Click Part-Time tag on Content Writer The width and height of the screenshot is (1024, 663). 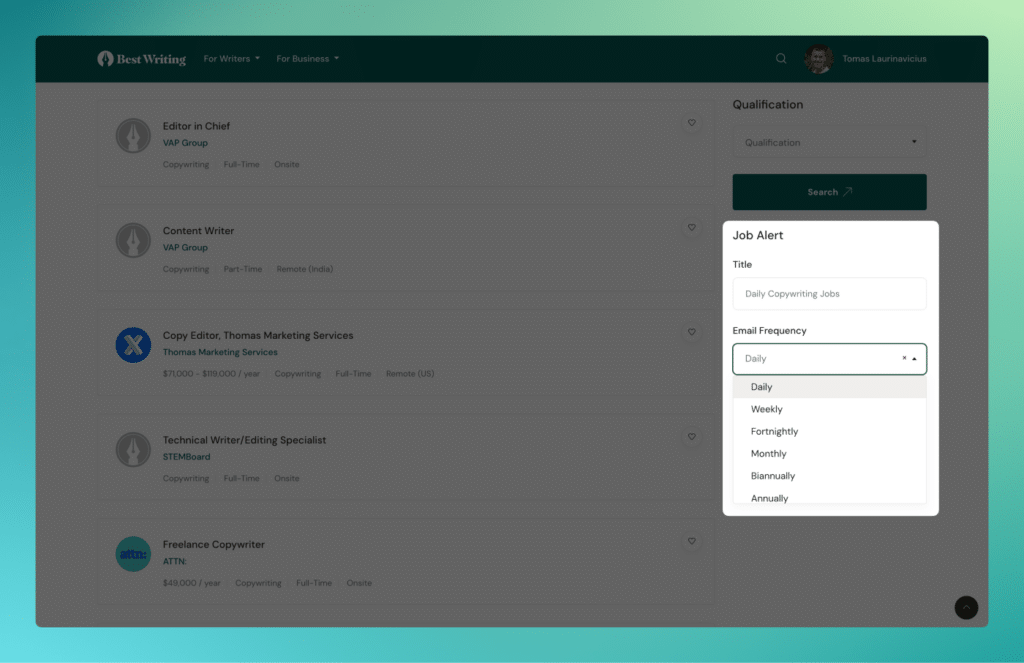point(242,269)
